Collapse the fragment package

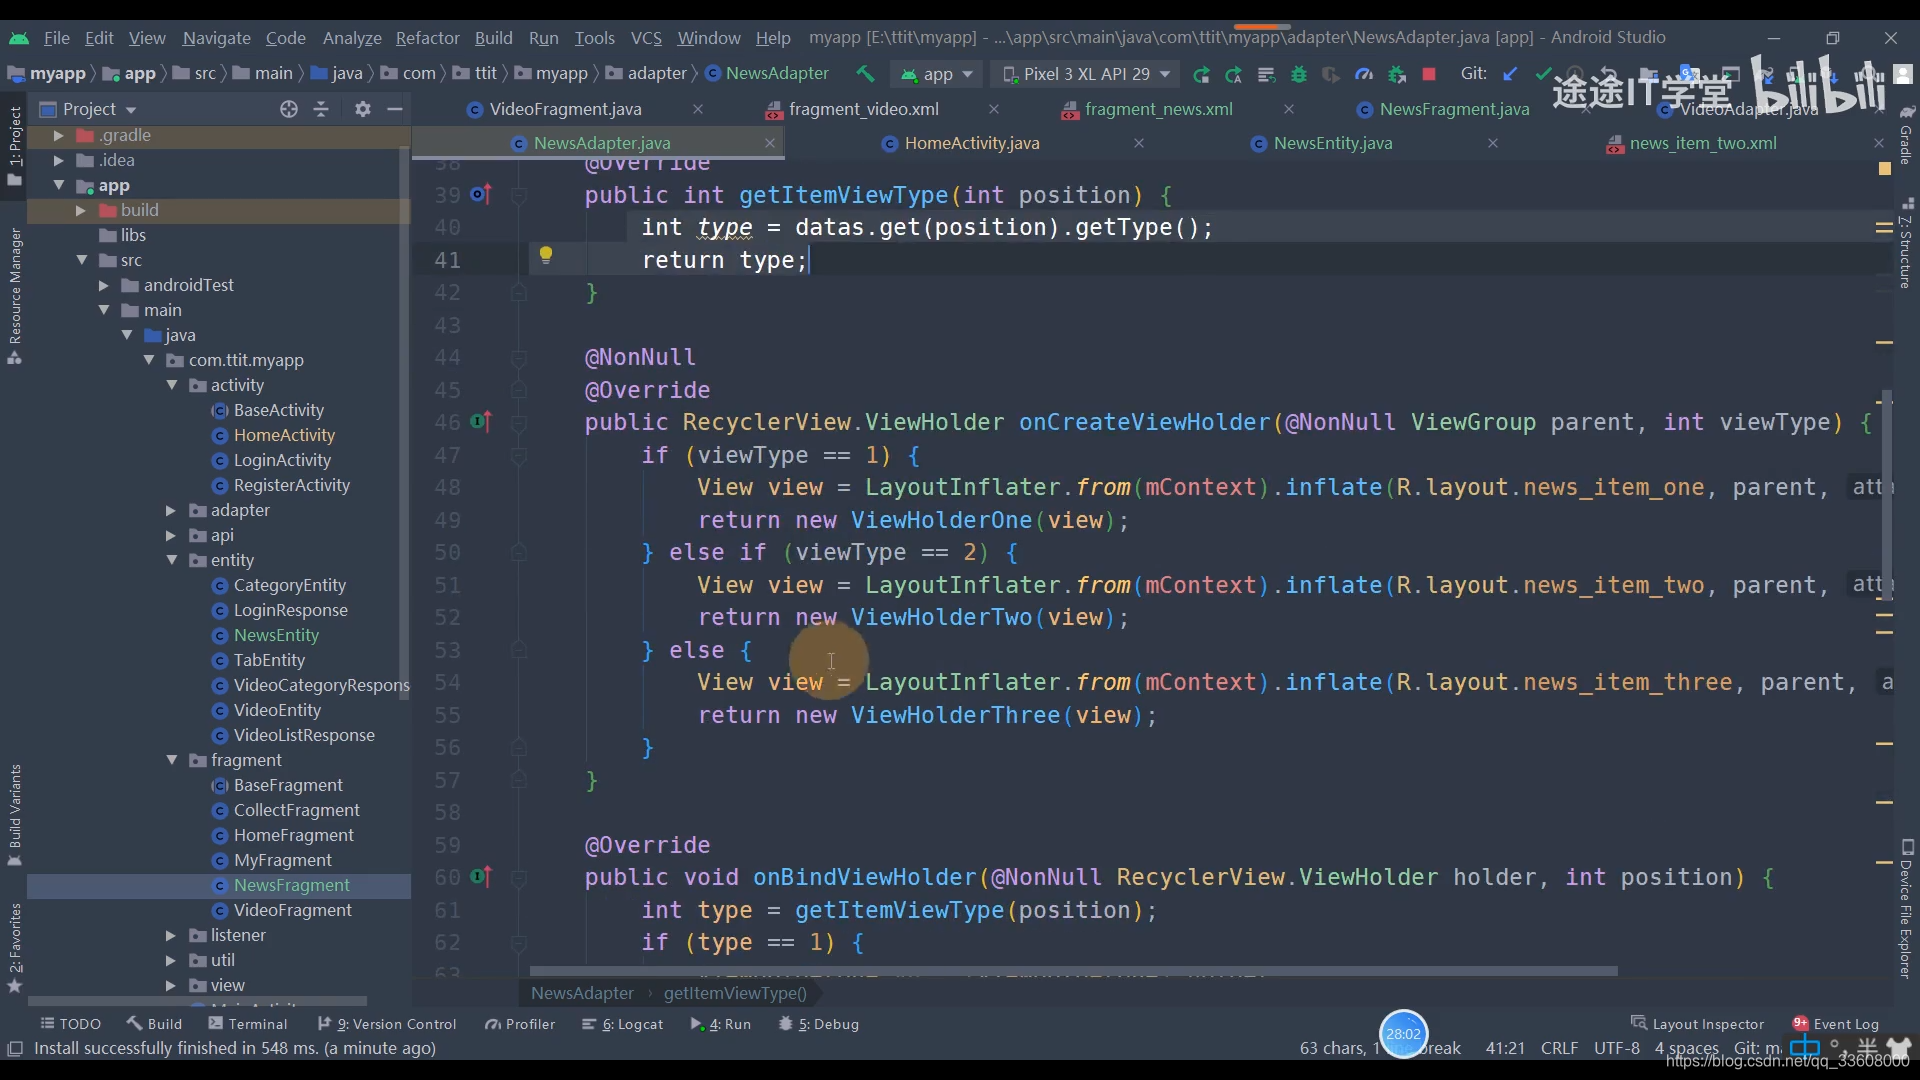pyautogui.click(x=171, y=760)
